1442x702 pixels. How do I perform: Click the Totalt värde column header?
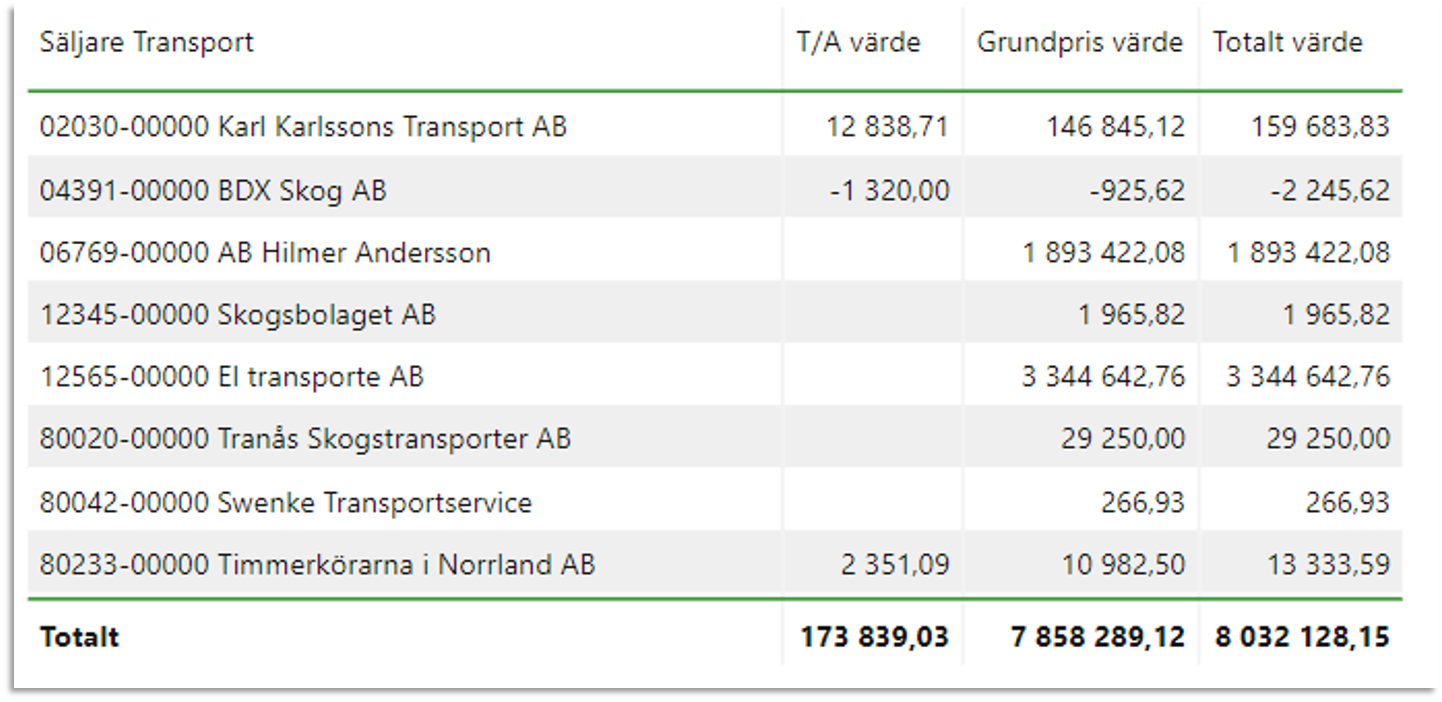(x=1288, y=42)
